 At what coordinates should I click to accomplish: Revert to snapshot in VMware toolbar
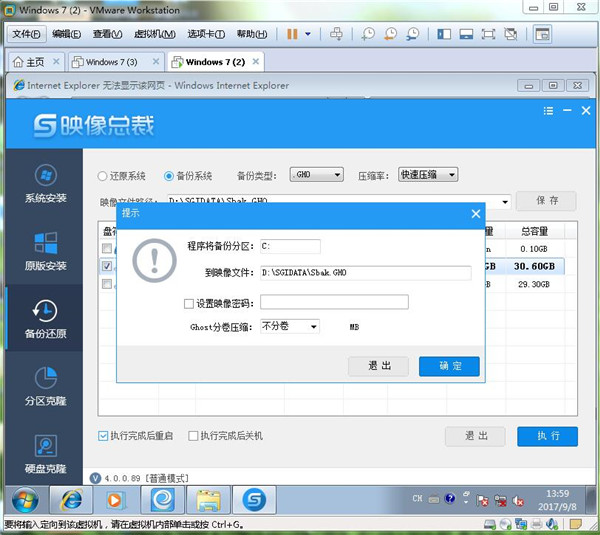click(x=390, y=34)
